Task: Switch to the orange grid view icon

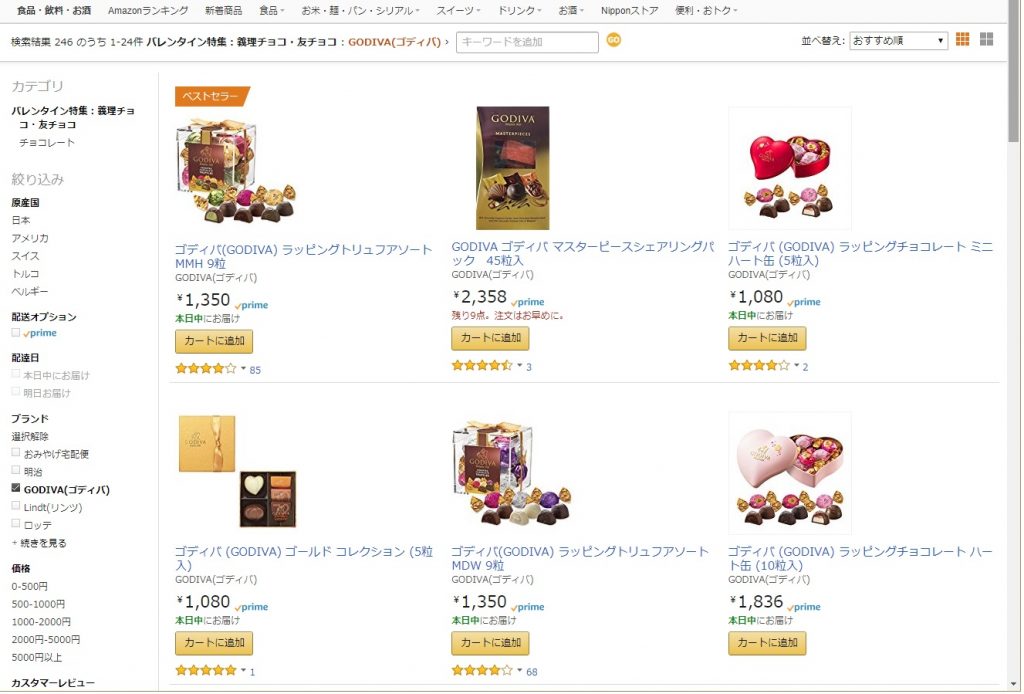Action: point(962,39)
